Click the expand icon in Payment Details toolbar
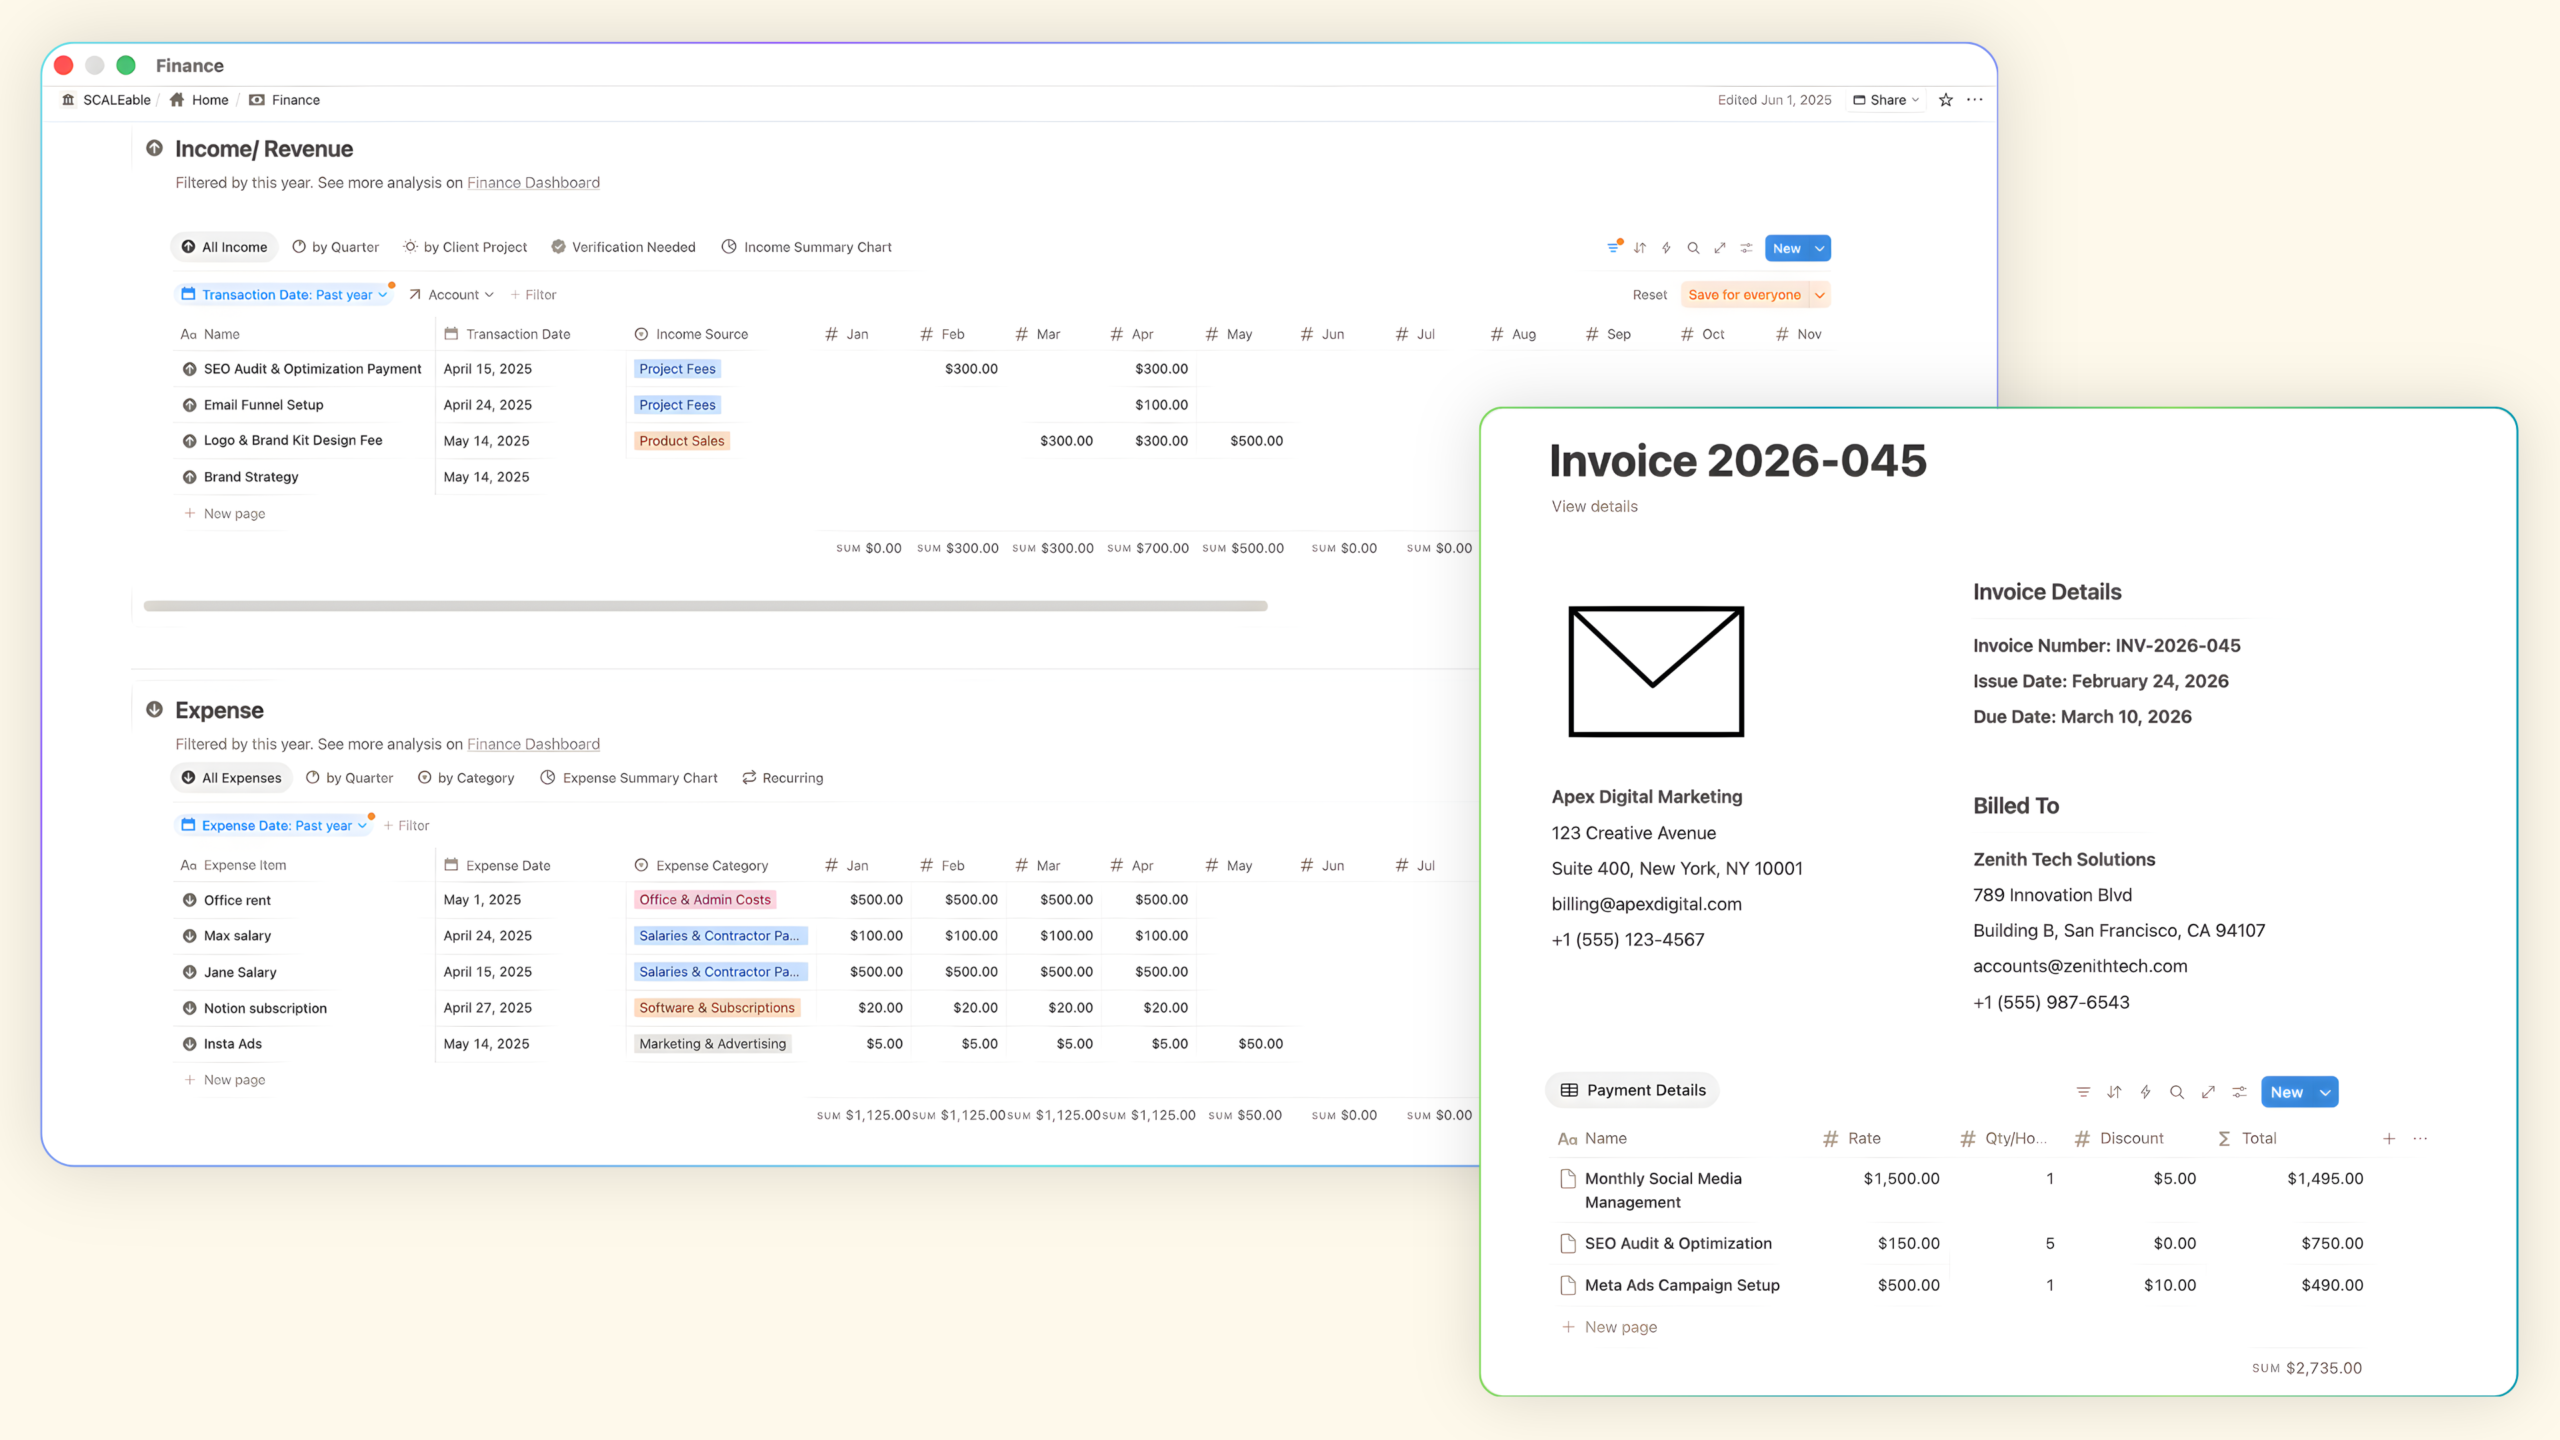2560x1440 pixels. (x=2208, y=1092)
